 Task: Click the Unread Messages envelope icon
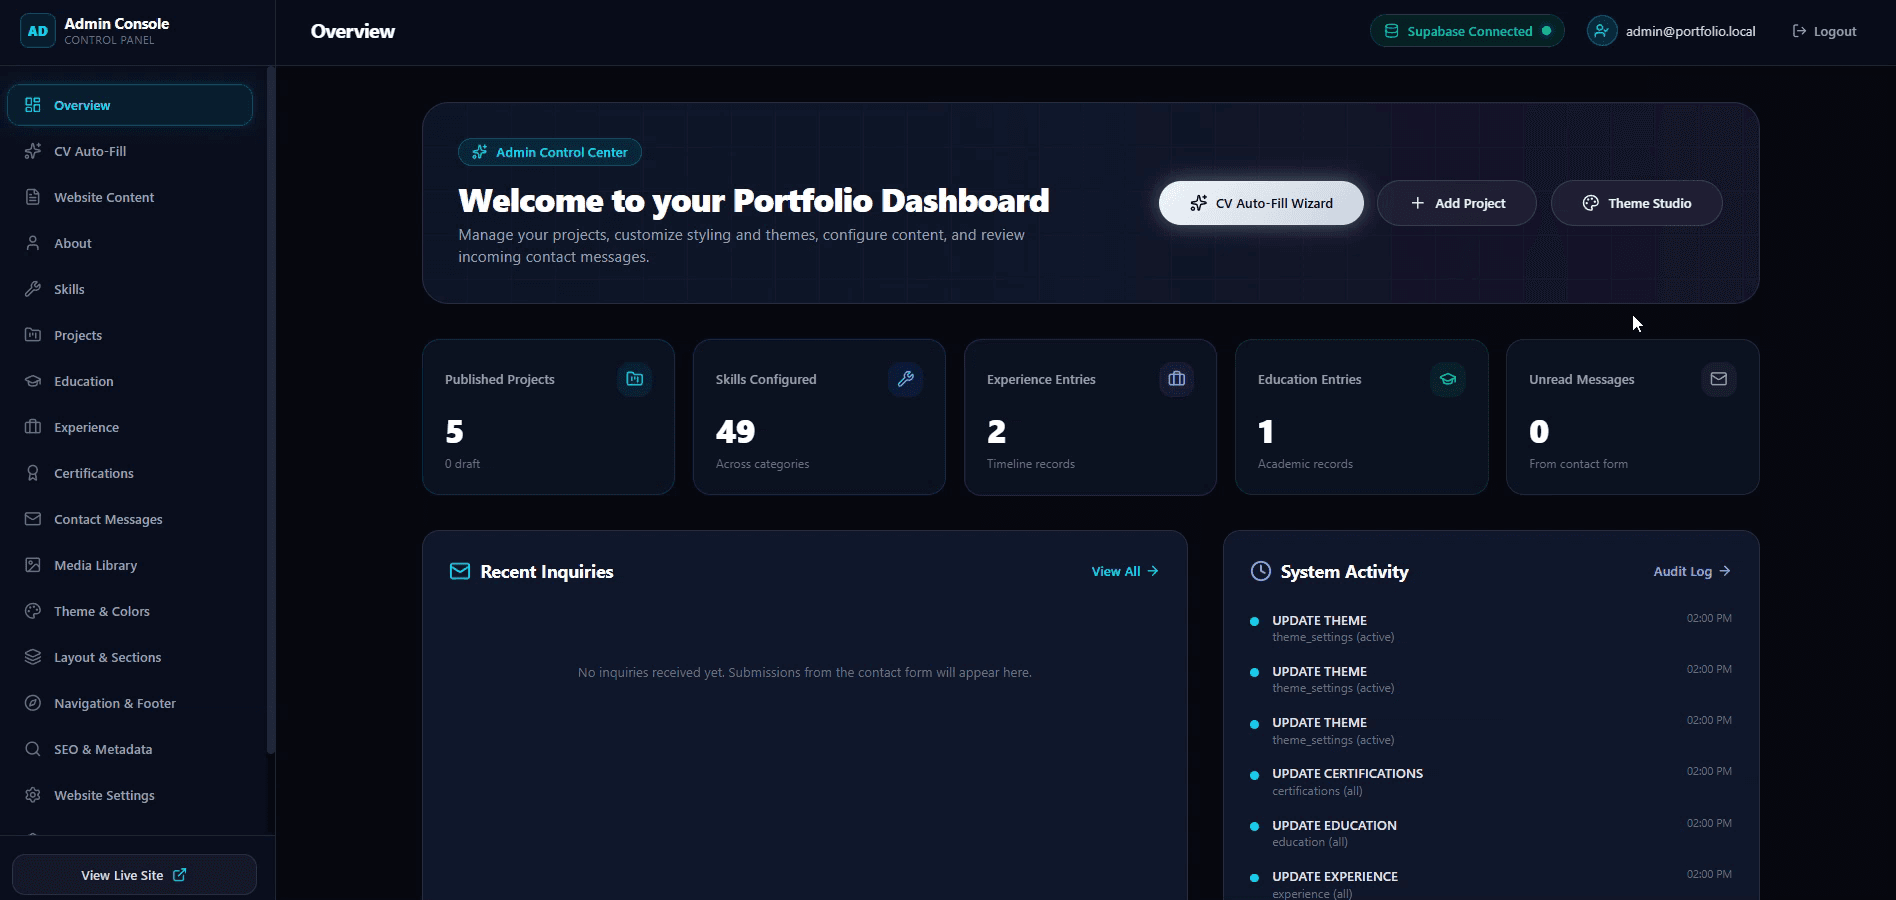pos(1718,379)
